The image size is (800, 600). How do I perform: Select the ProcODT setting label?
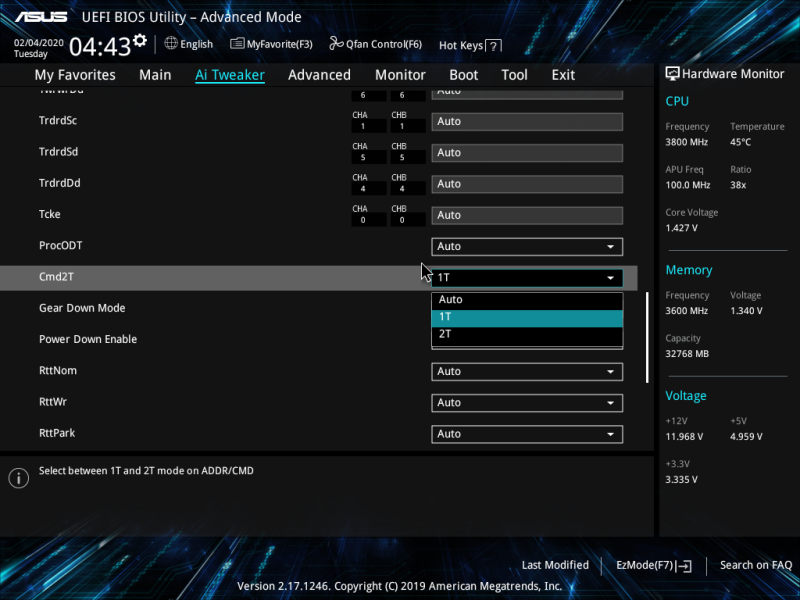click(x=61, y=245)
